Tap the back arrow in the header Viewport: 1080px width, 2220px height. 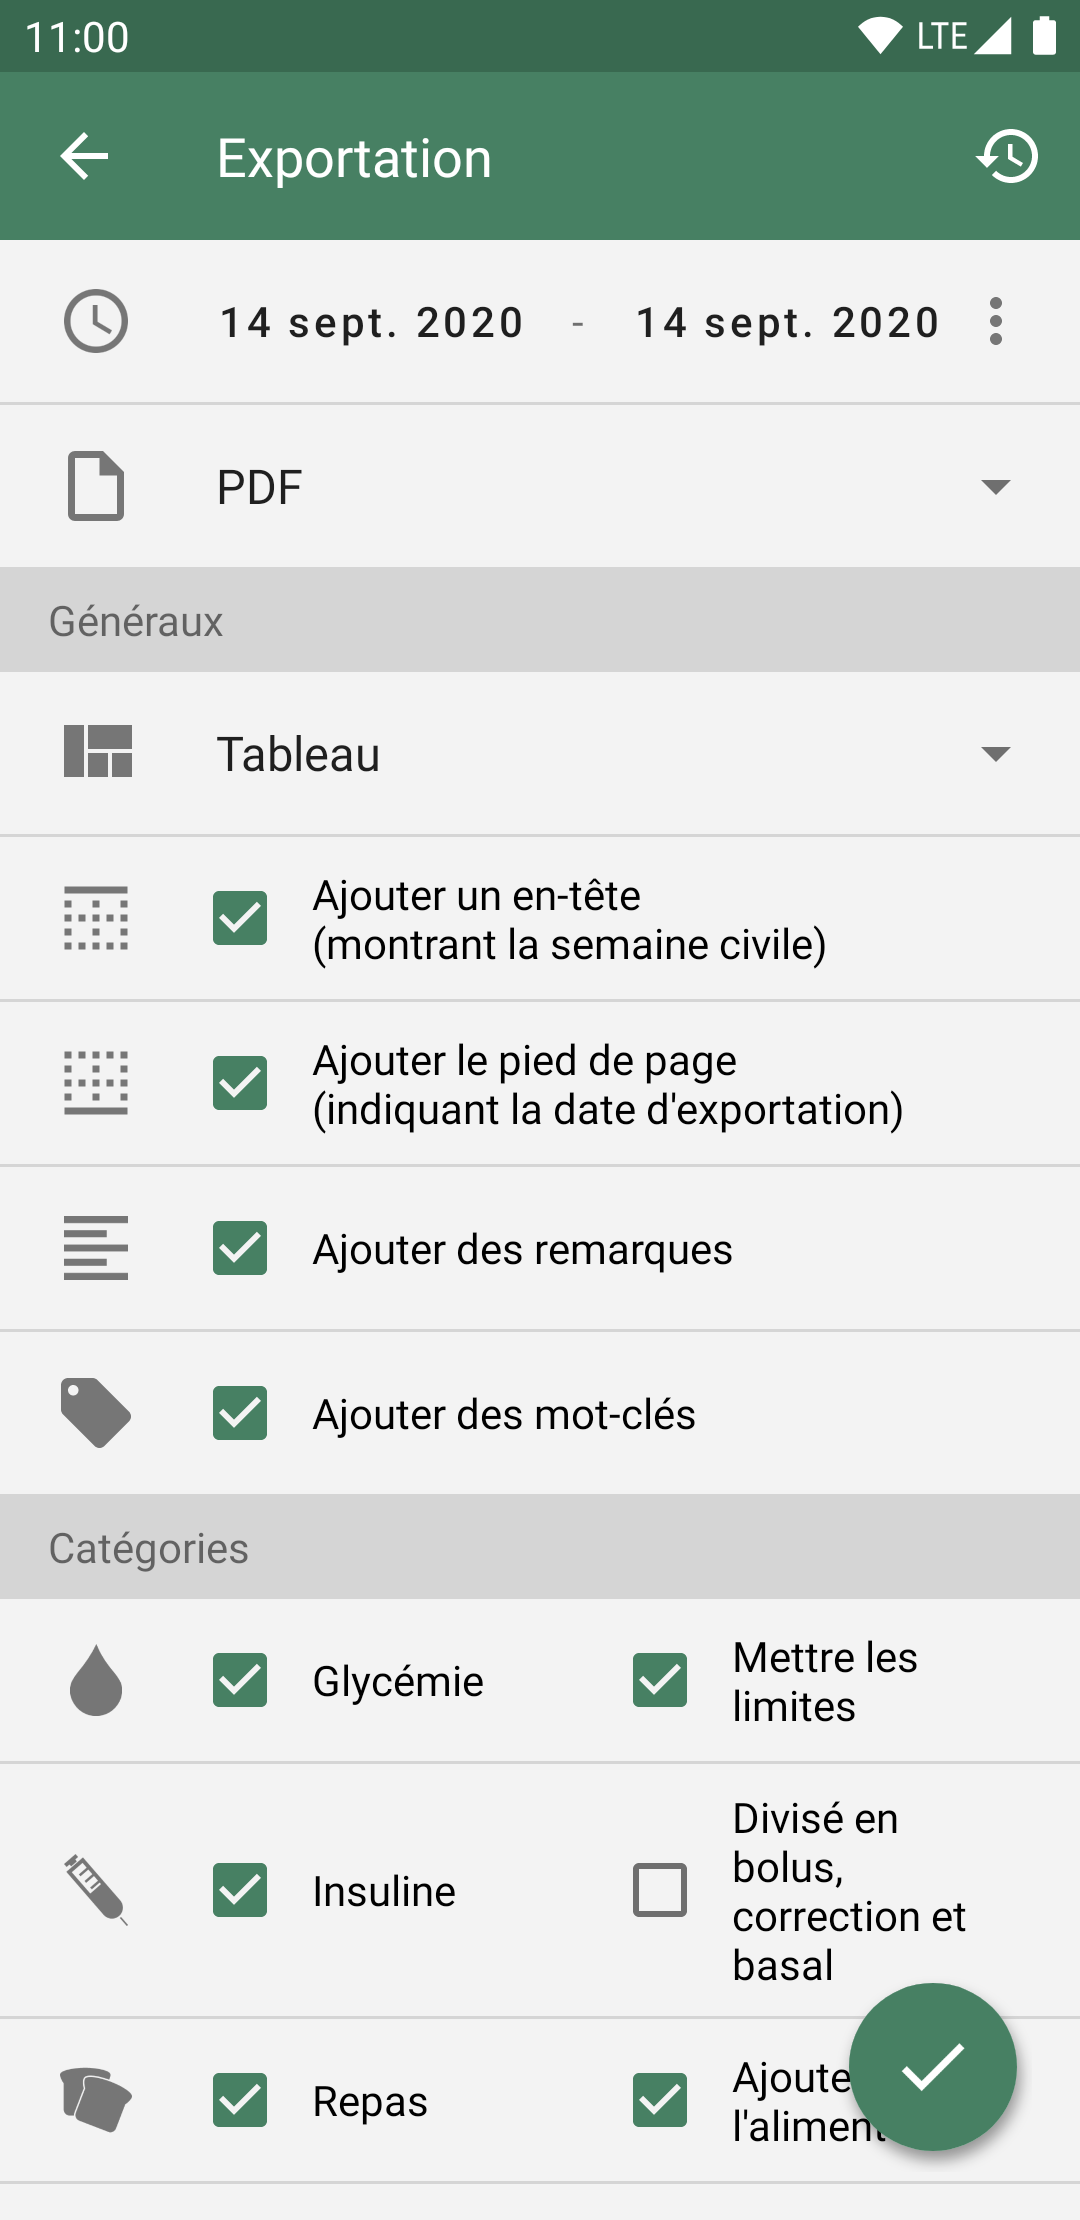pos(84,157)
